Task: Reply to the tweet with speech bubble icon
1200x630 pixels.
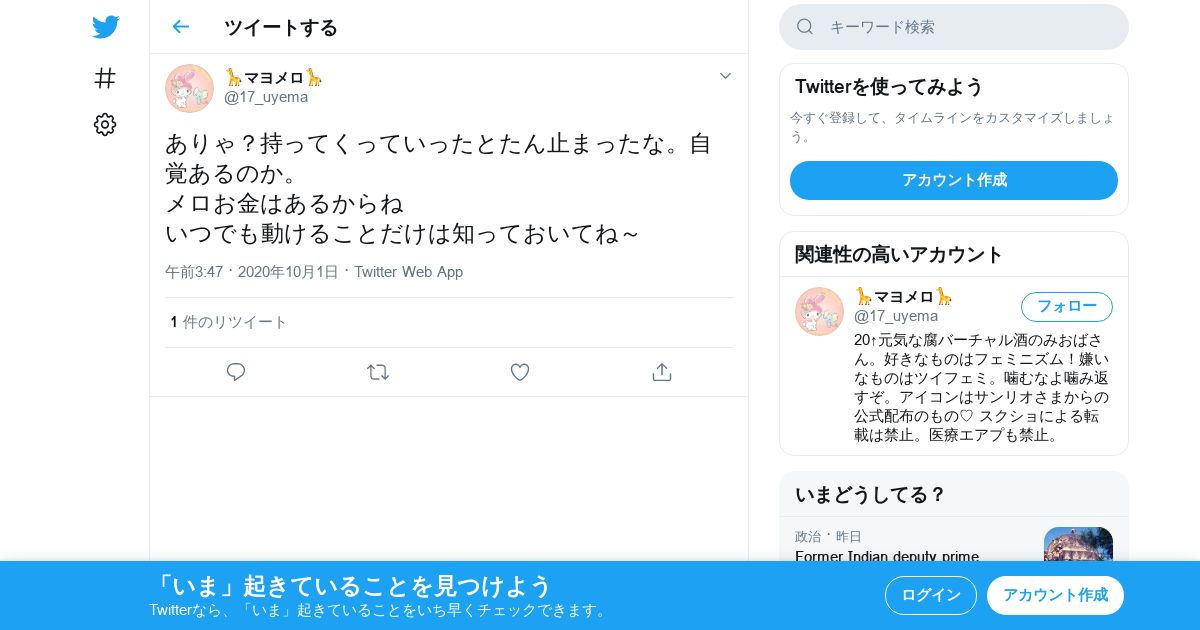Action: (236, 372)
